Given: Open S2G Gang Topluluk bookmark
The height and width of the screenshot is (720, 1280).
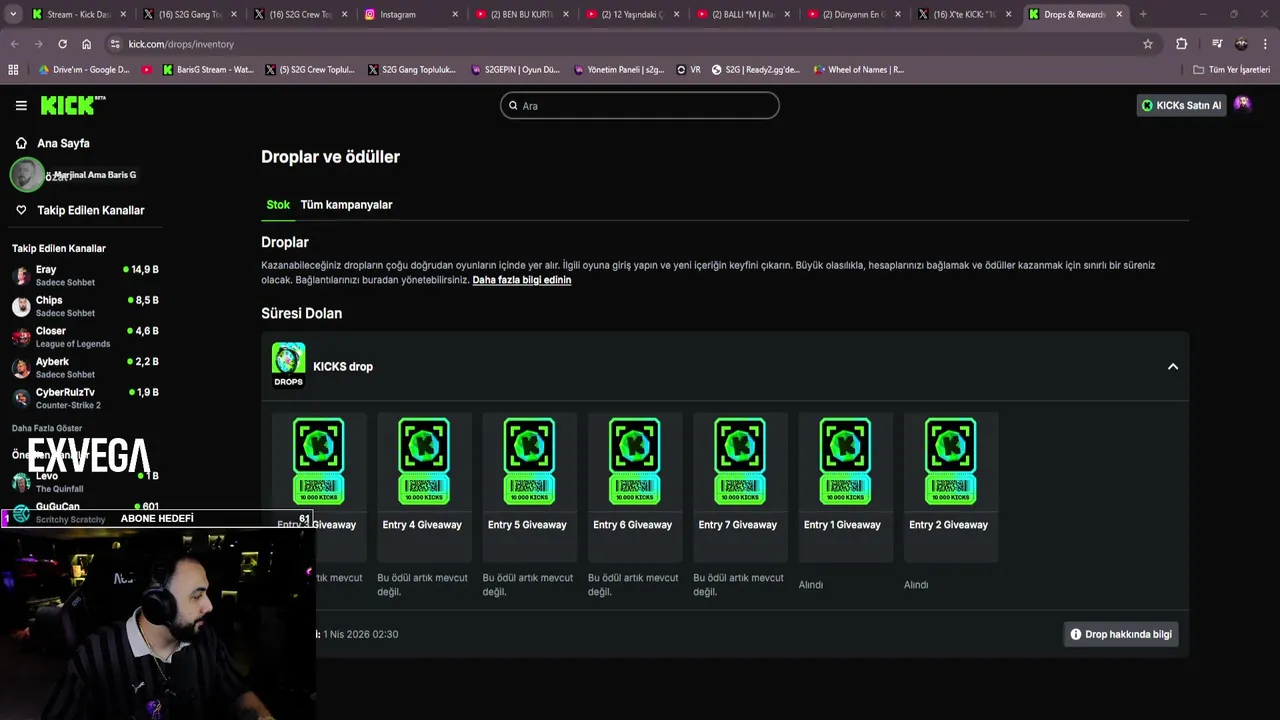Looking at the screenshot, I should click(412, 70).
